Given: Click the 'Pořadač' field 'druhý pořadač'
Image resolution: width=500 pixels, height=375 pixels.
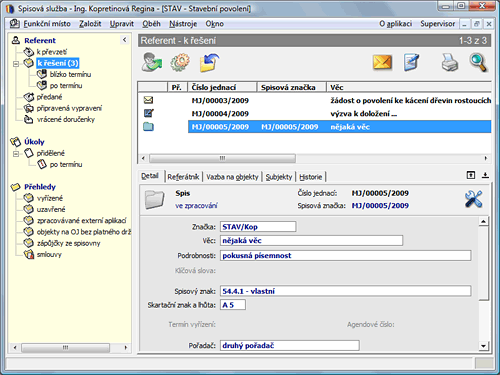Looking at the screenshot, I should pos(290,345).
